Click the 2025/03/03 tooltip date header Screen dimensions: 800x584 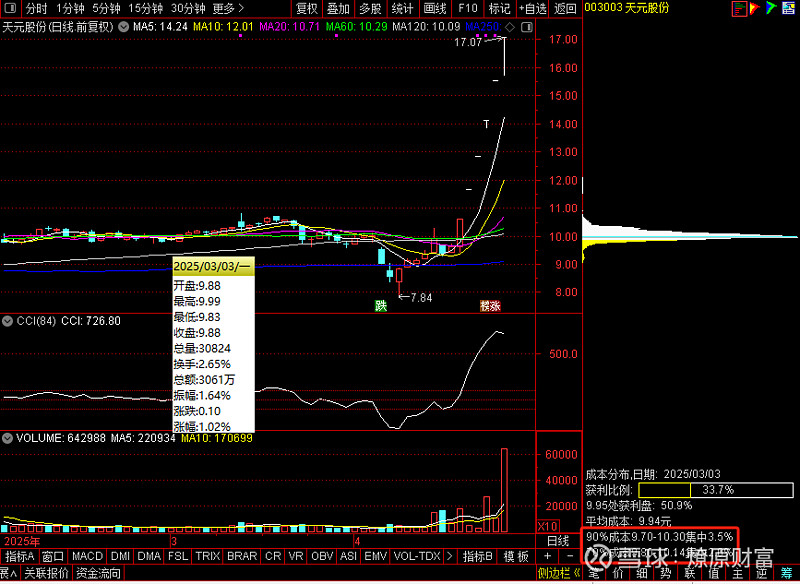[x=213, y=267]
